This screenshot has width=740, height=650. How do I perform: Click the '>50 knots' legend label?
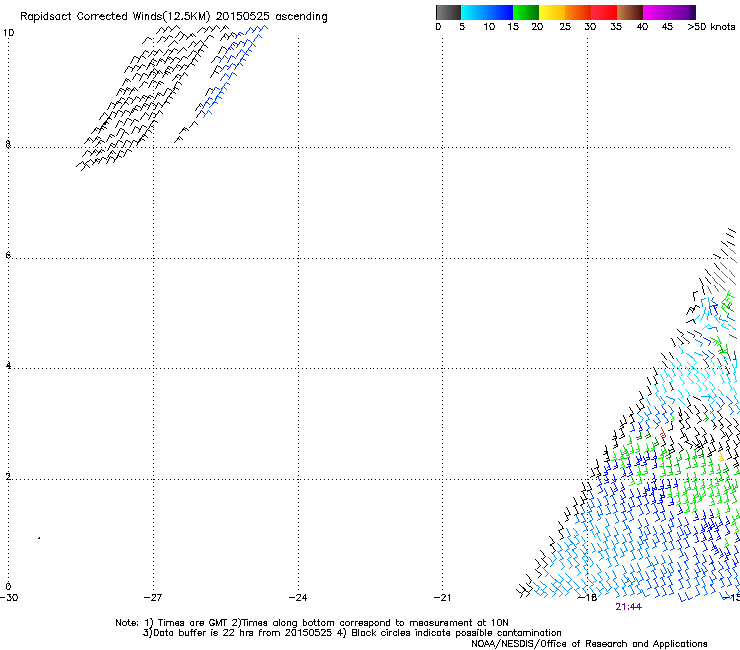(711, 27)
